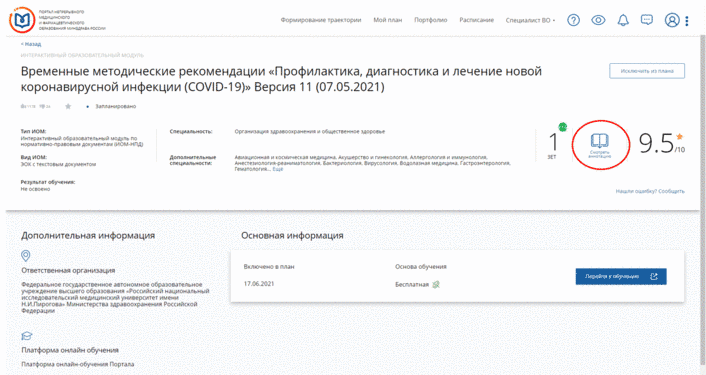Open the Формирование траектории menu item
The width and height of the screenshot is (706, 375).
pos(321,20)
